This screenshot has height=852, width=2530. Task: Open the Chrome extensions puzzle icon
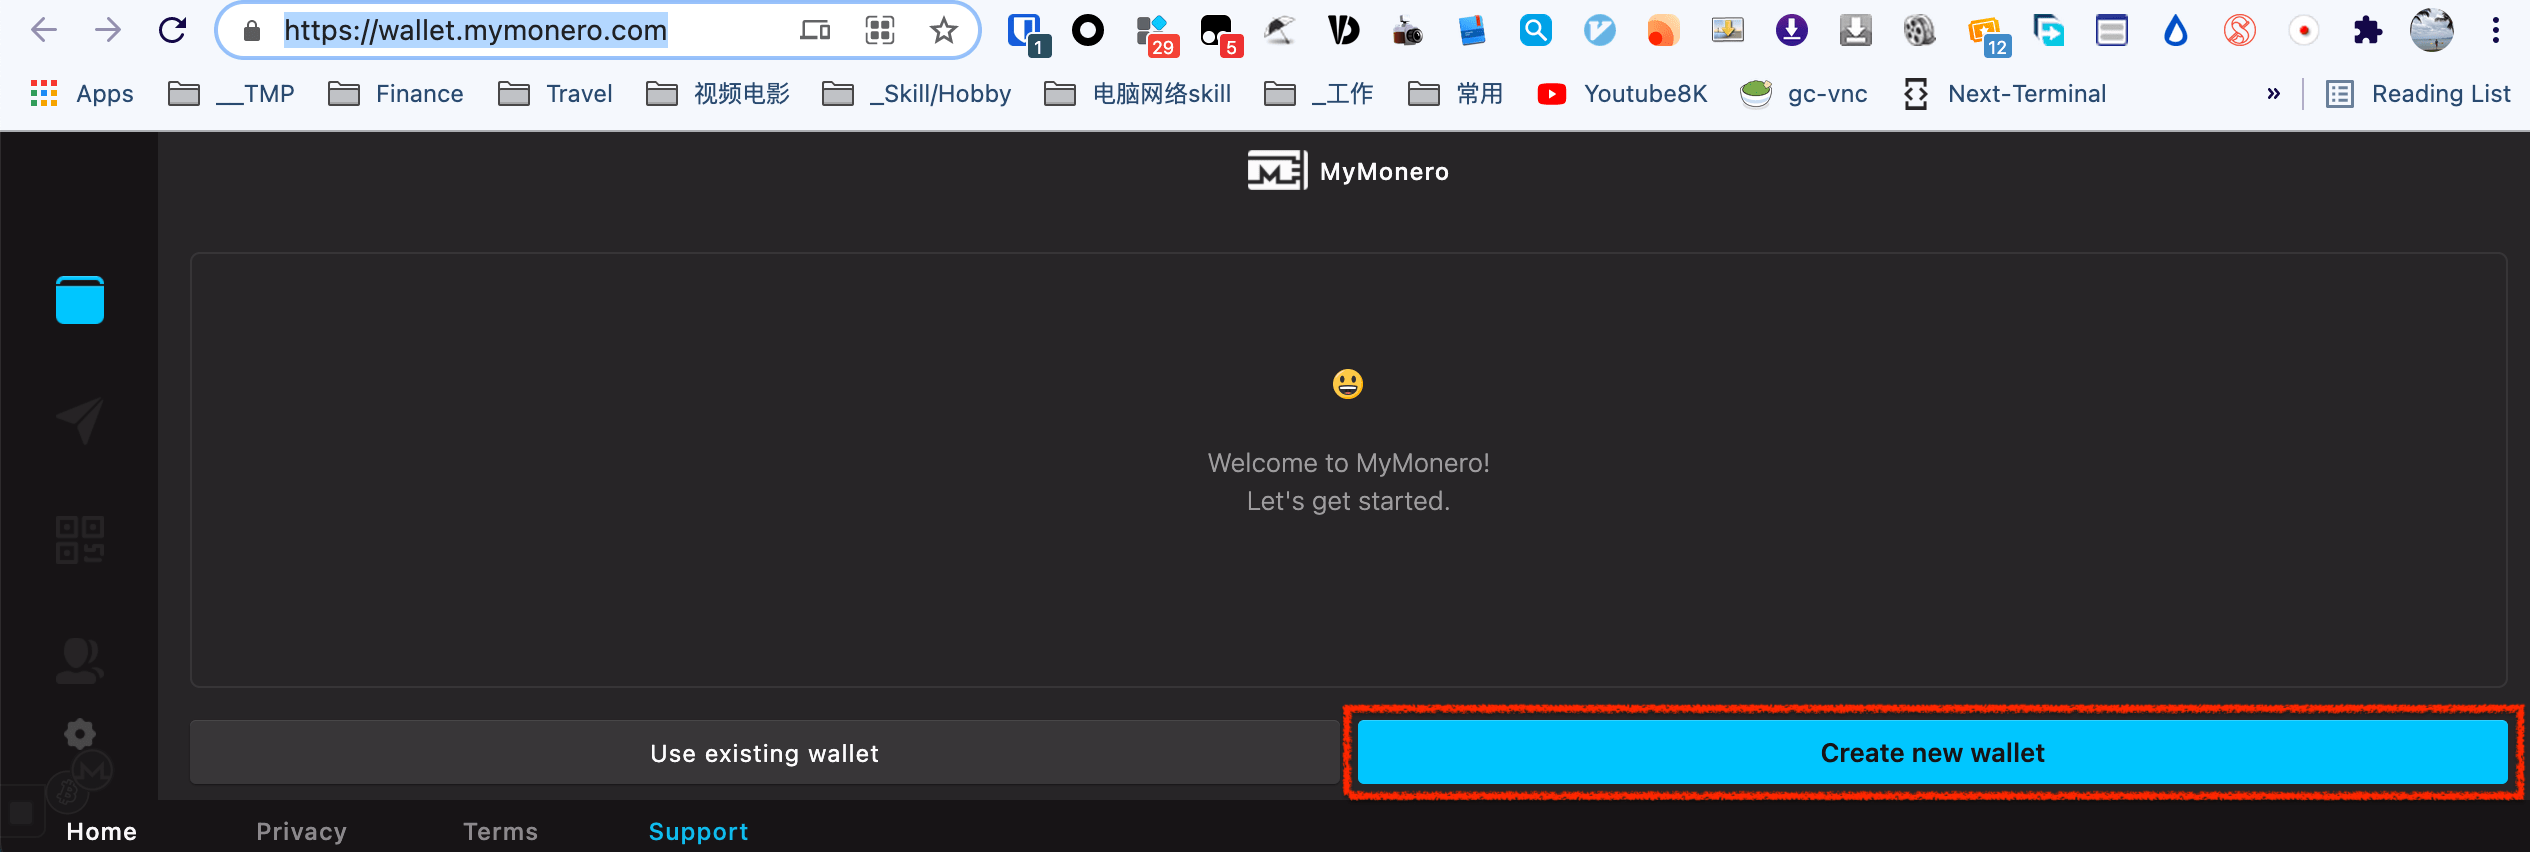coord(2367,31)
